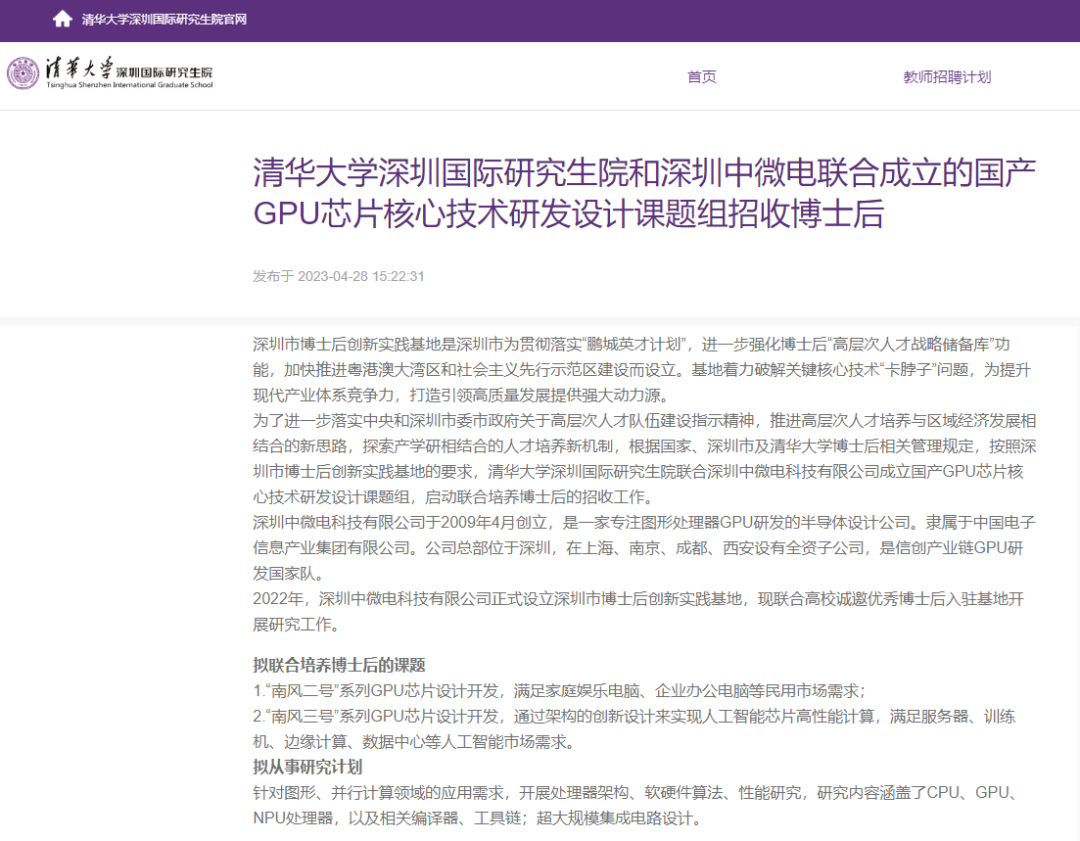This screenshot has width=1080, height=841.
Task: Click the English school name under logo
Action: tap(129, 86)
